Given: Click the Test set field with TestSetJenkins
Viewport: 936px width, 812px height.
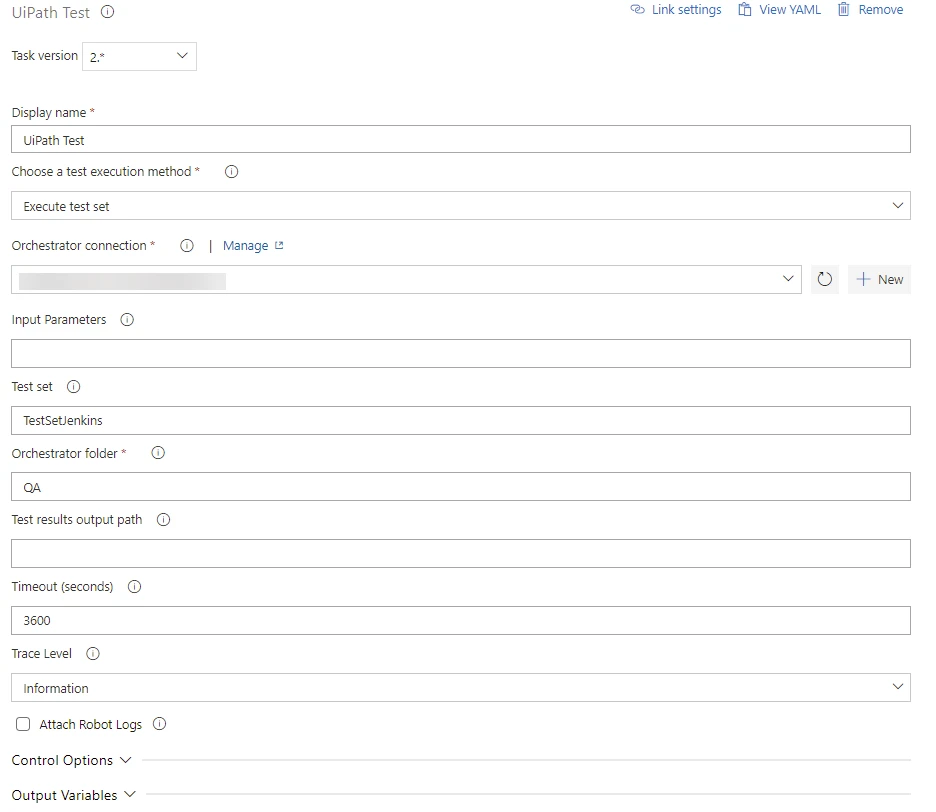Looking at the screenshot, I should [x=461, y=420].
